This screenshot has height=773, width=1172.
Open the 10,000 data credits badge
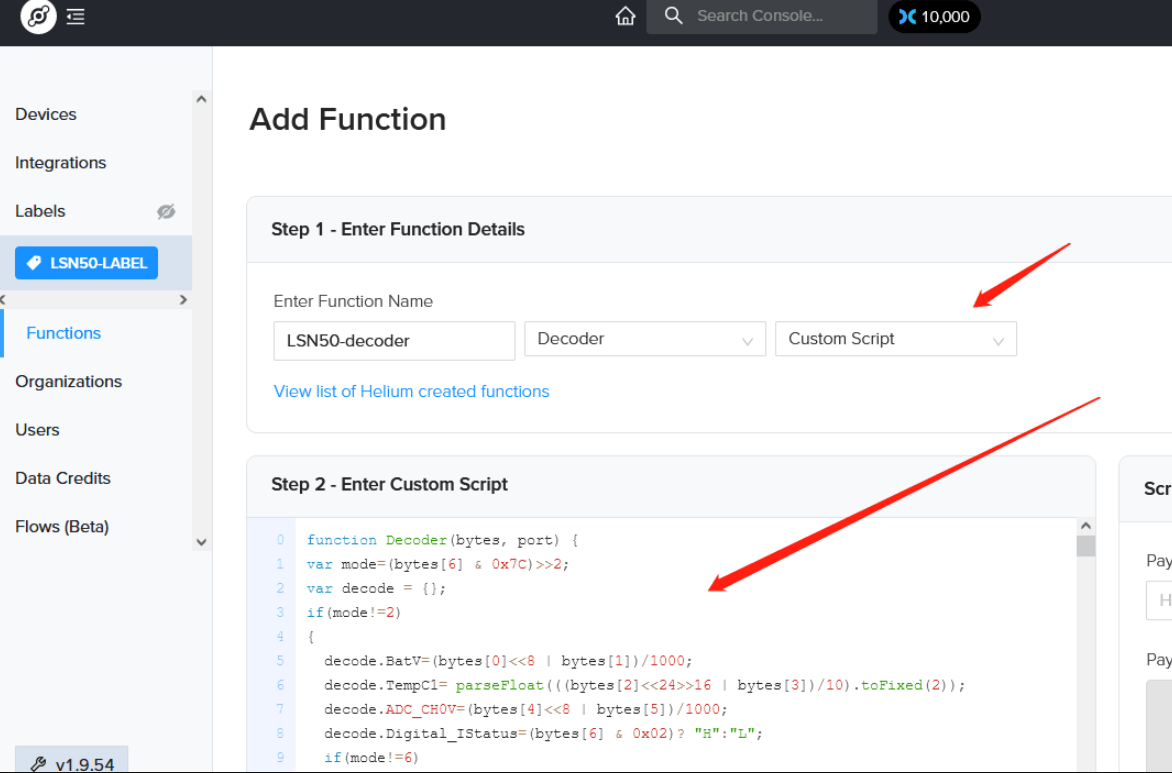pyautogui.click(x=934, y=16)
